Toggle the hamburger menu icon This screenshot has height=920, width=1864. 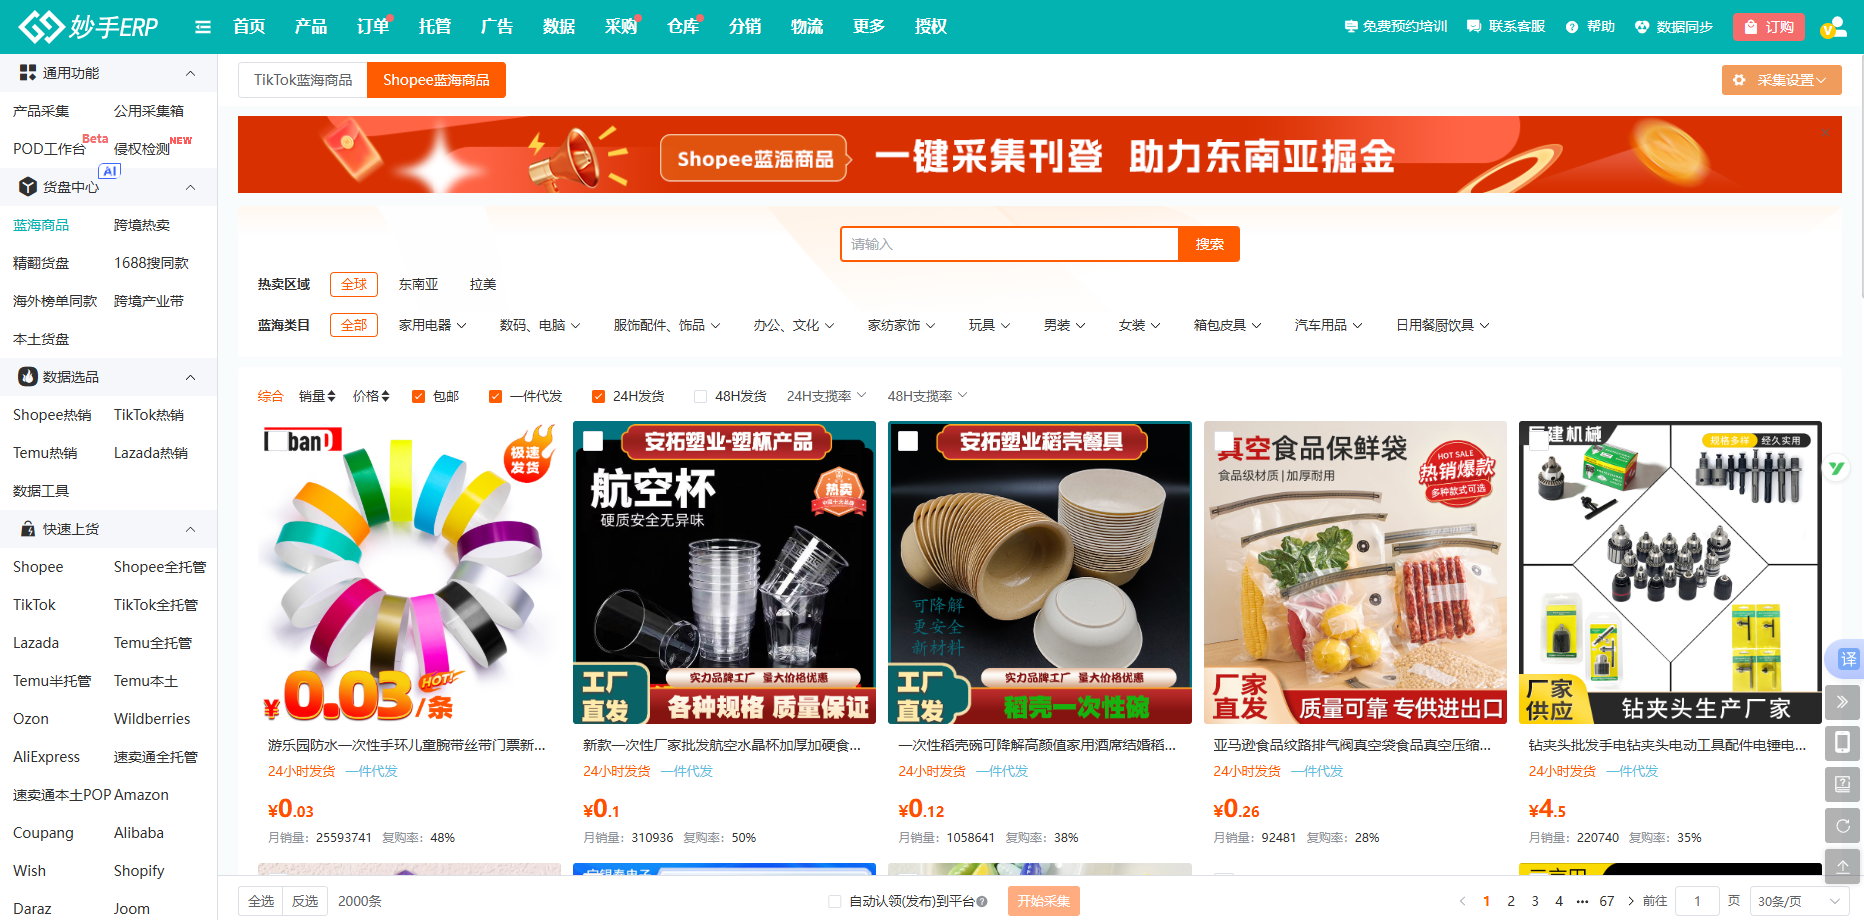tap(203, 27)
